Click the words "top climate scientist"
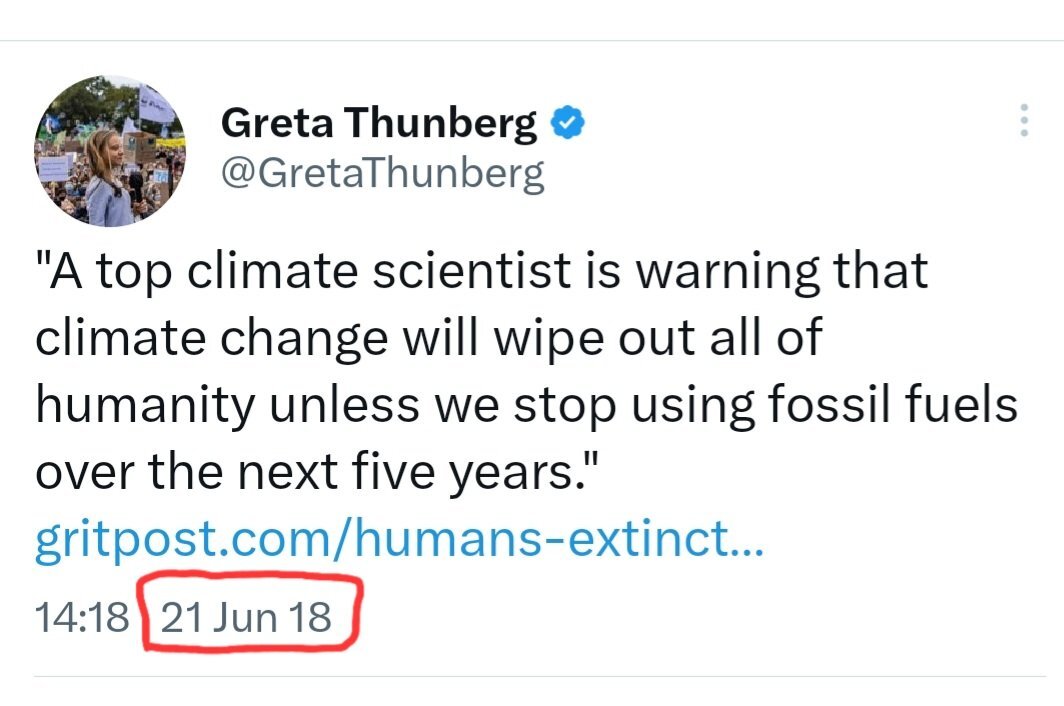The height and width of the screenshot is (706, 1064). coord(326,271)
